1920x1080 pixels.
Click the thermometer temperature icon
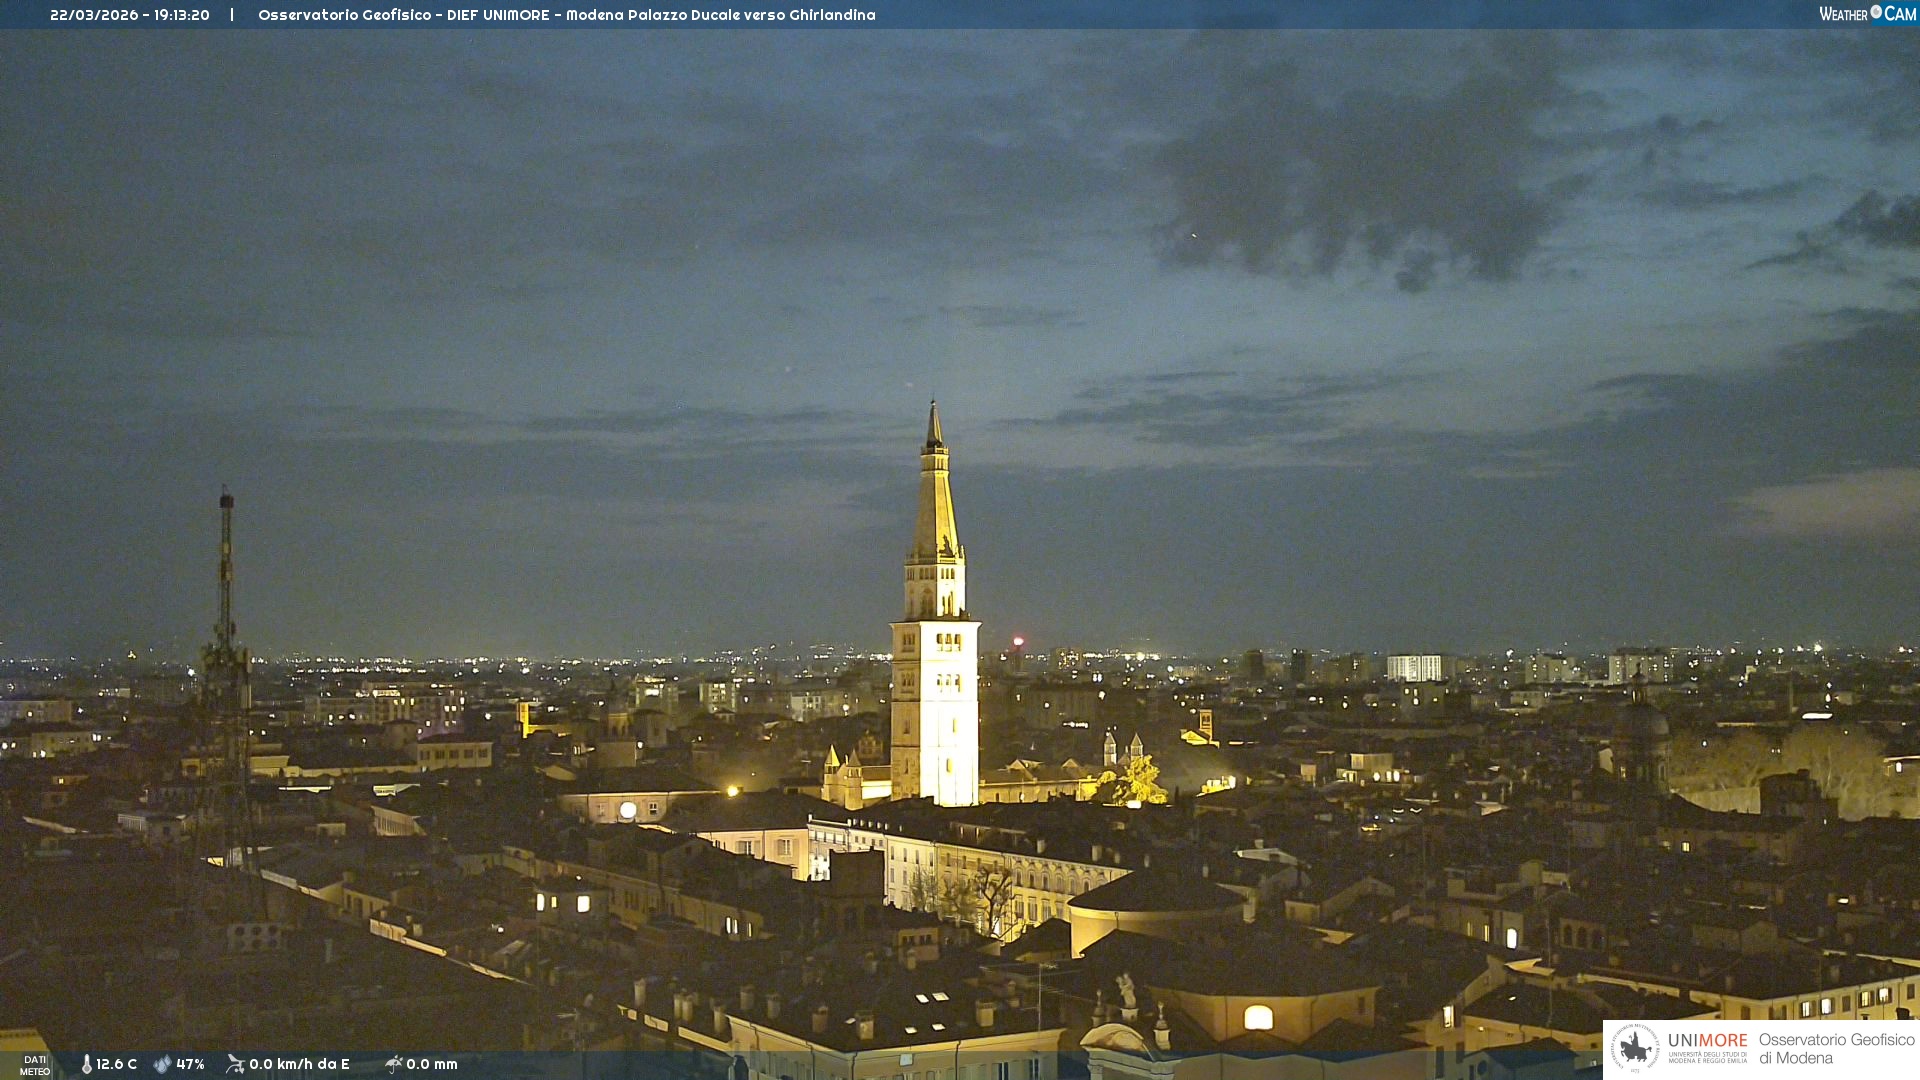(87, 1064)
